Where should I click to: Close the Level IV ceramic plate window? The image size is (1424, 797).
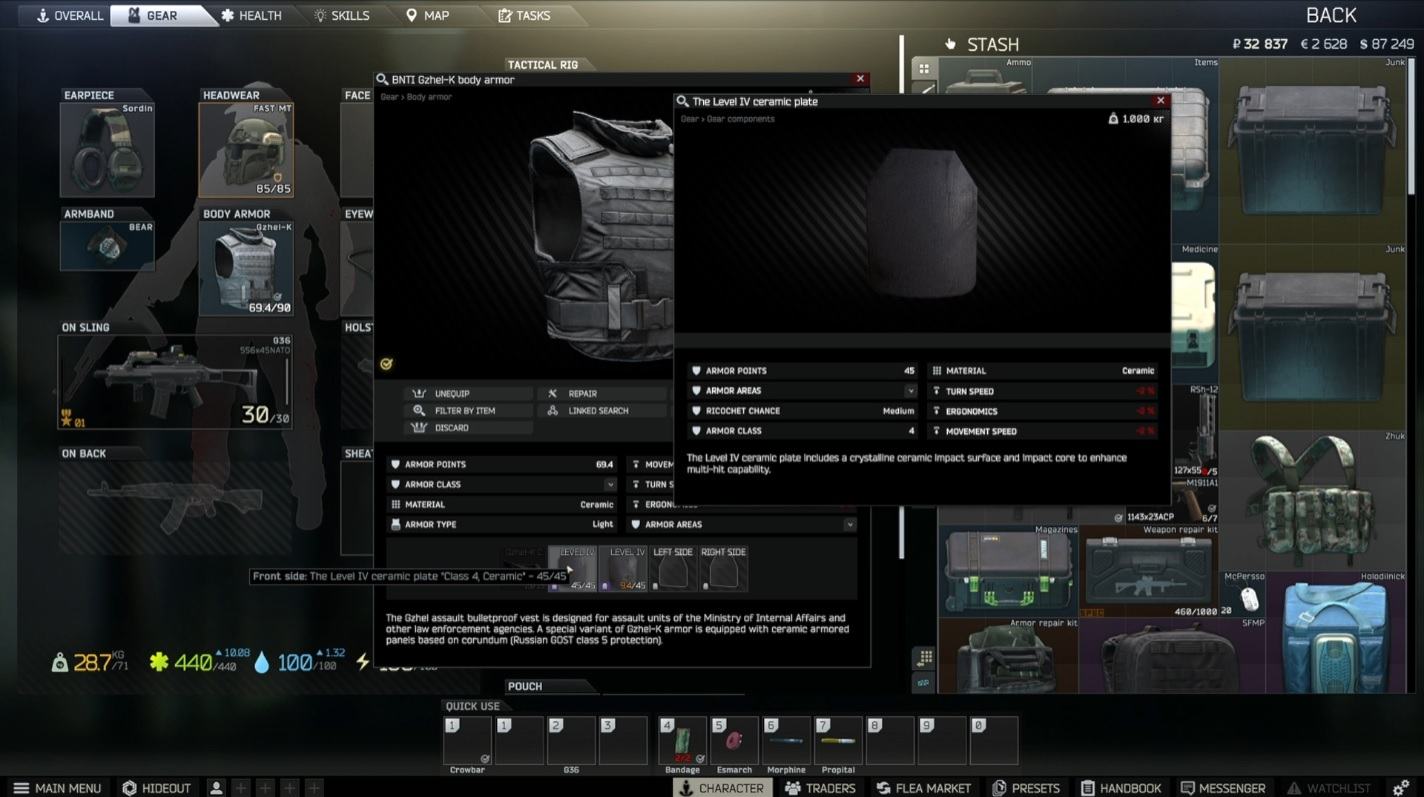tap(1161, 101)
